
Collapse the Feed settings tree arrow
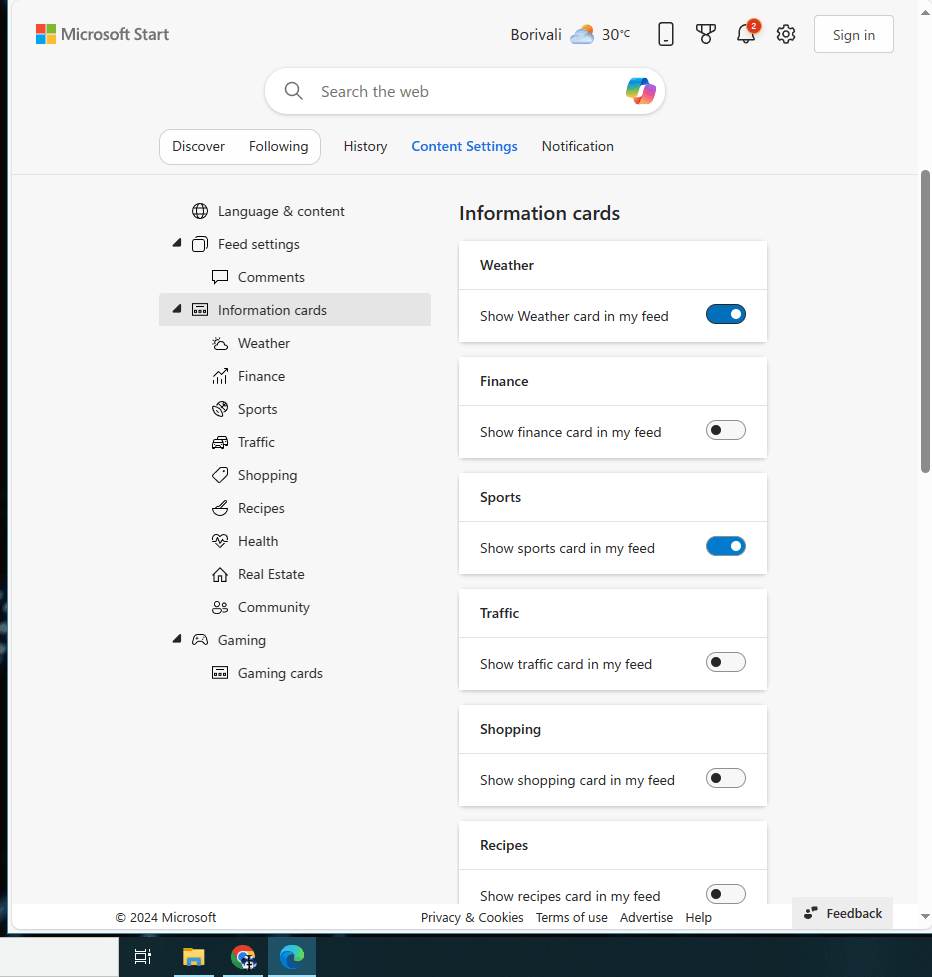coord(177,243)
